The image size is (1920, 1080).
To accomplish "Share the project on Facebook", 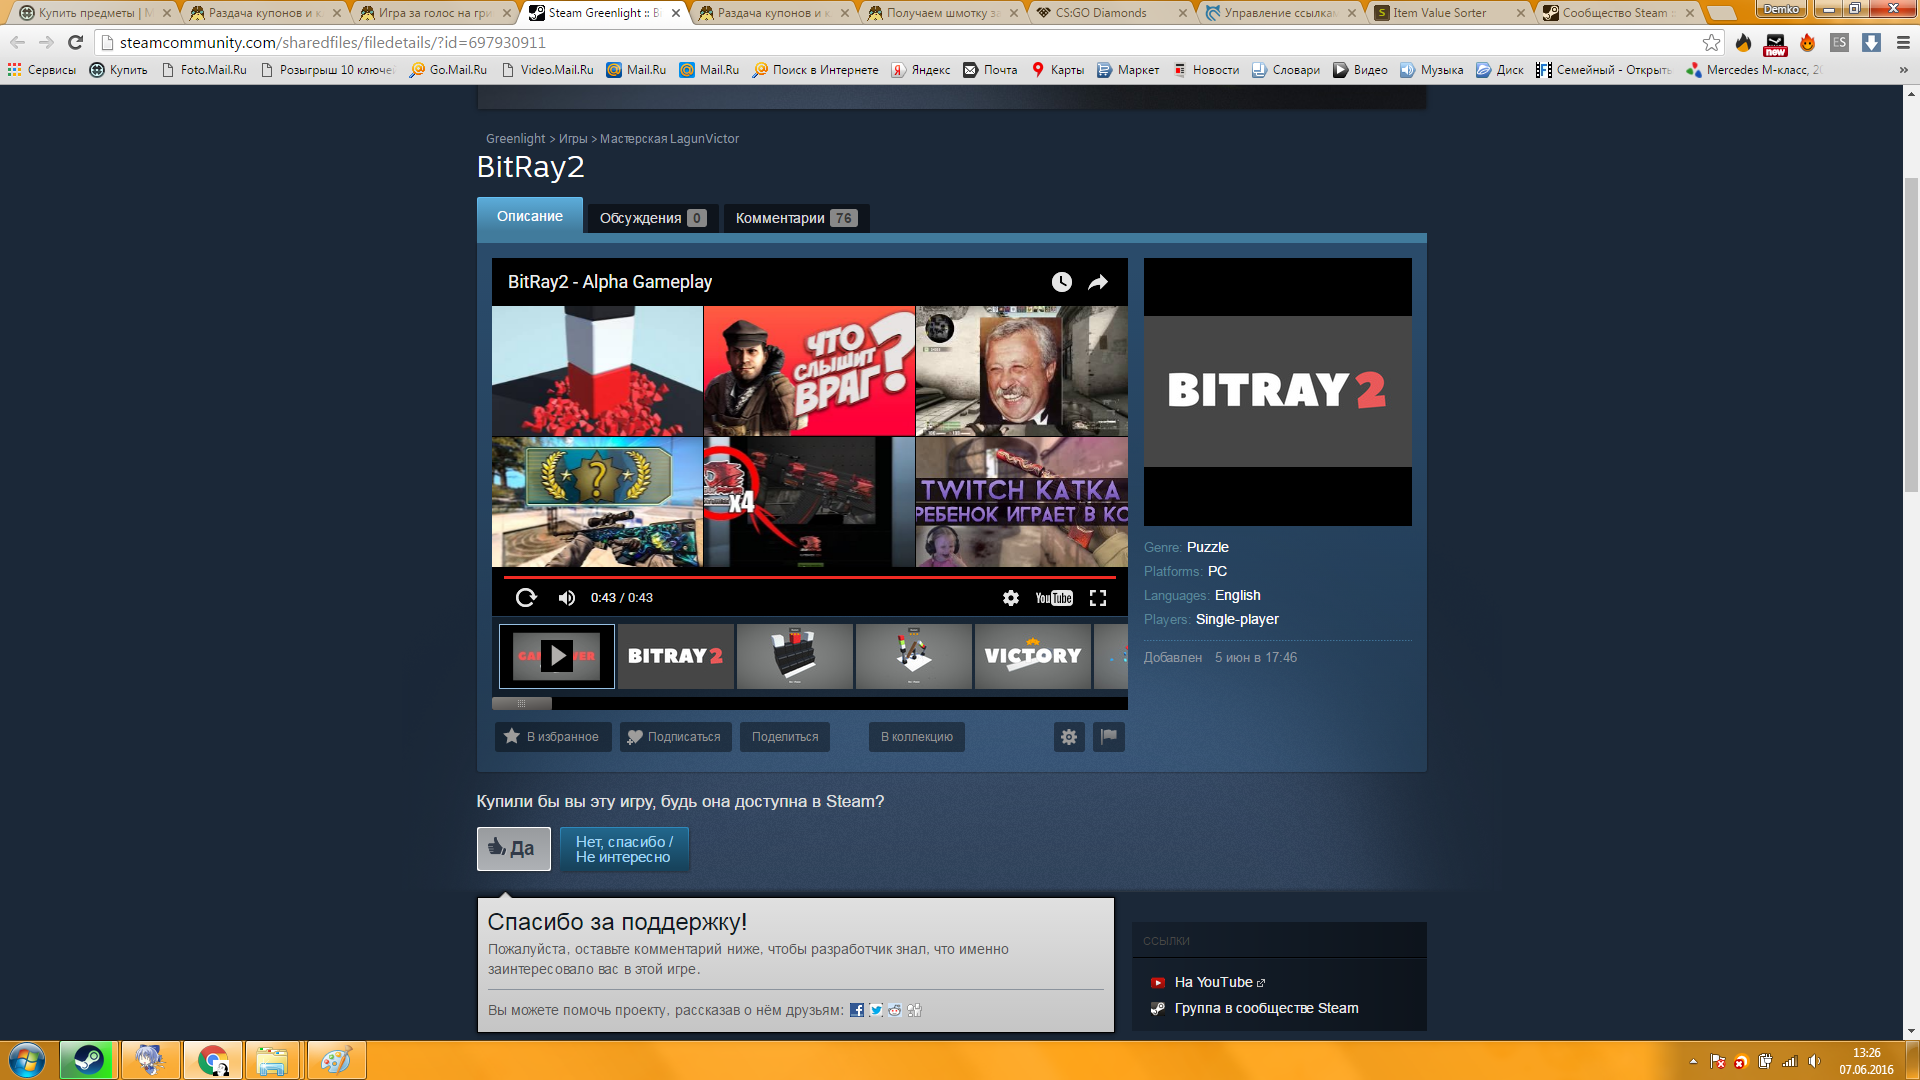I will pyautogui.click(x=857, y=1010).
